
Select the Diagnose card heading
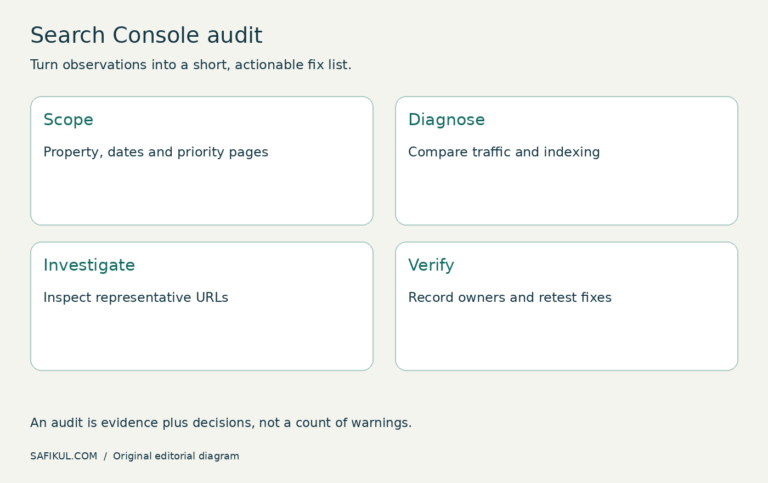(x=446, y=120)
